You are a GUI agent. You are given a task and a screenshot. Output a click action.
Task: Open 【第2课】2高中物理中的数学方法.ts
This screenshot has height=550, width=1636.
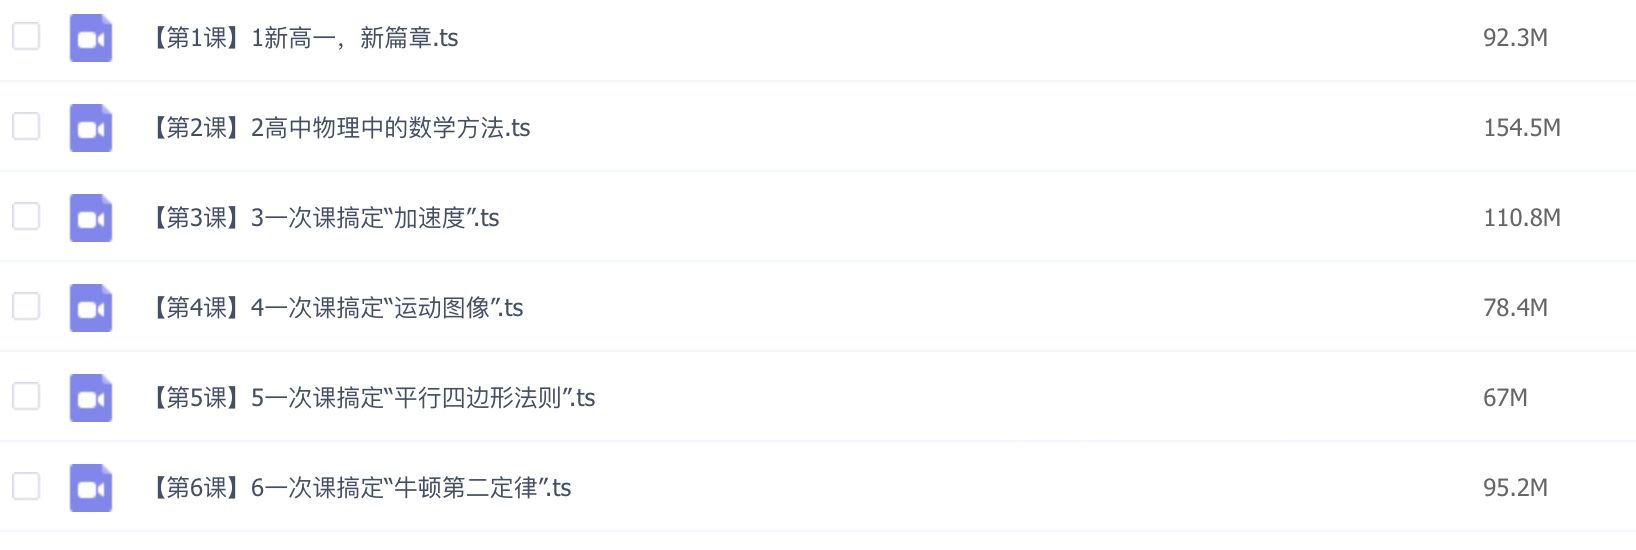pyautogui.click(x=339, y=128)
